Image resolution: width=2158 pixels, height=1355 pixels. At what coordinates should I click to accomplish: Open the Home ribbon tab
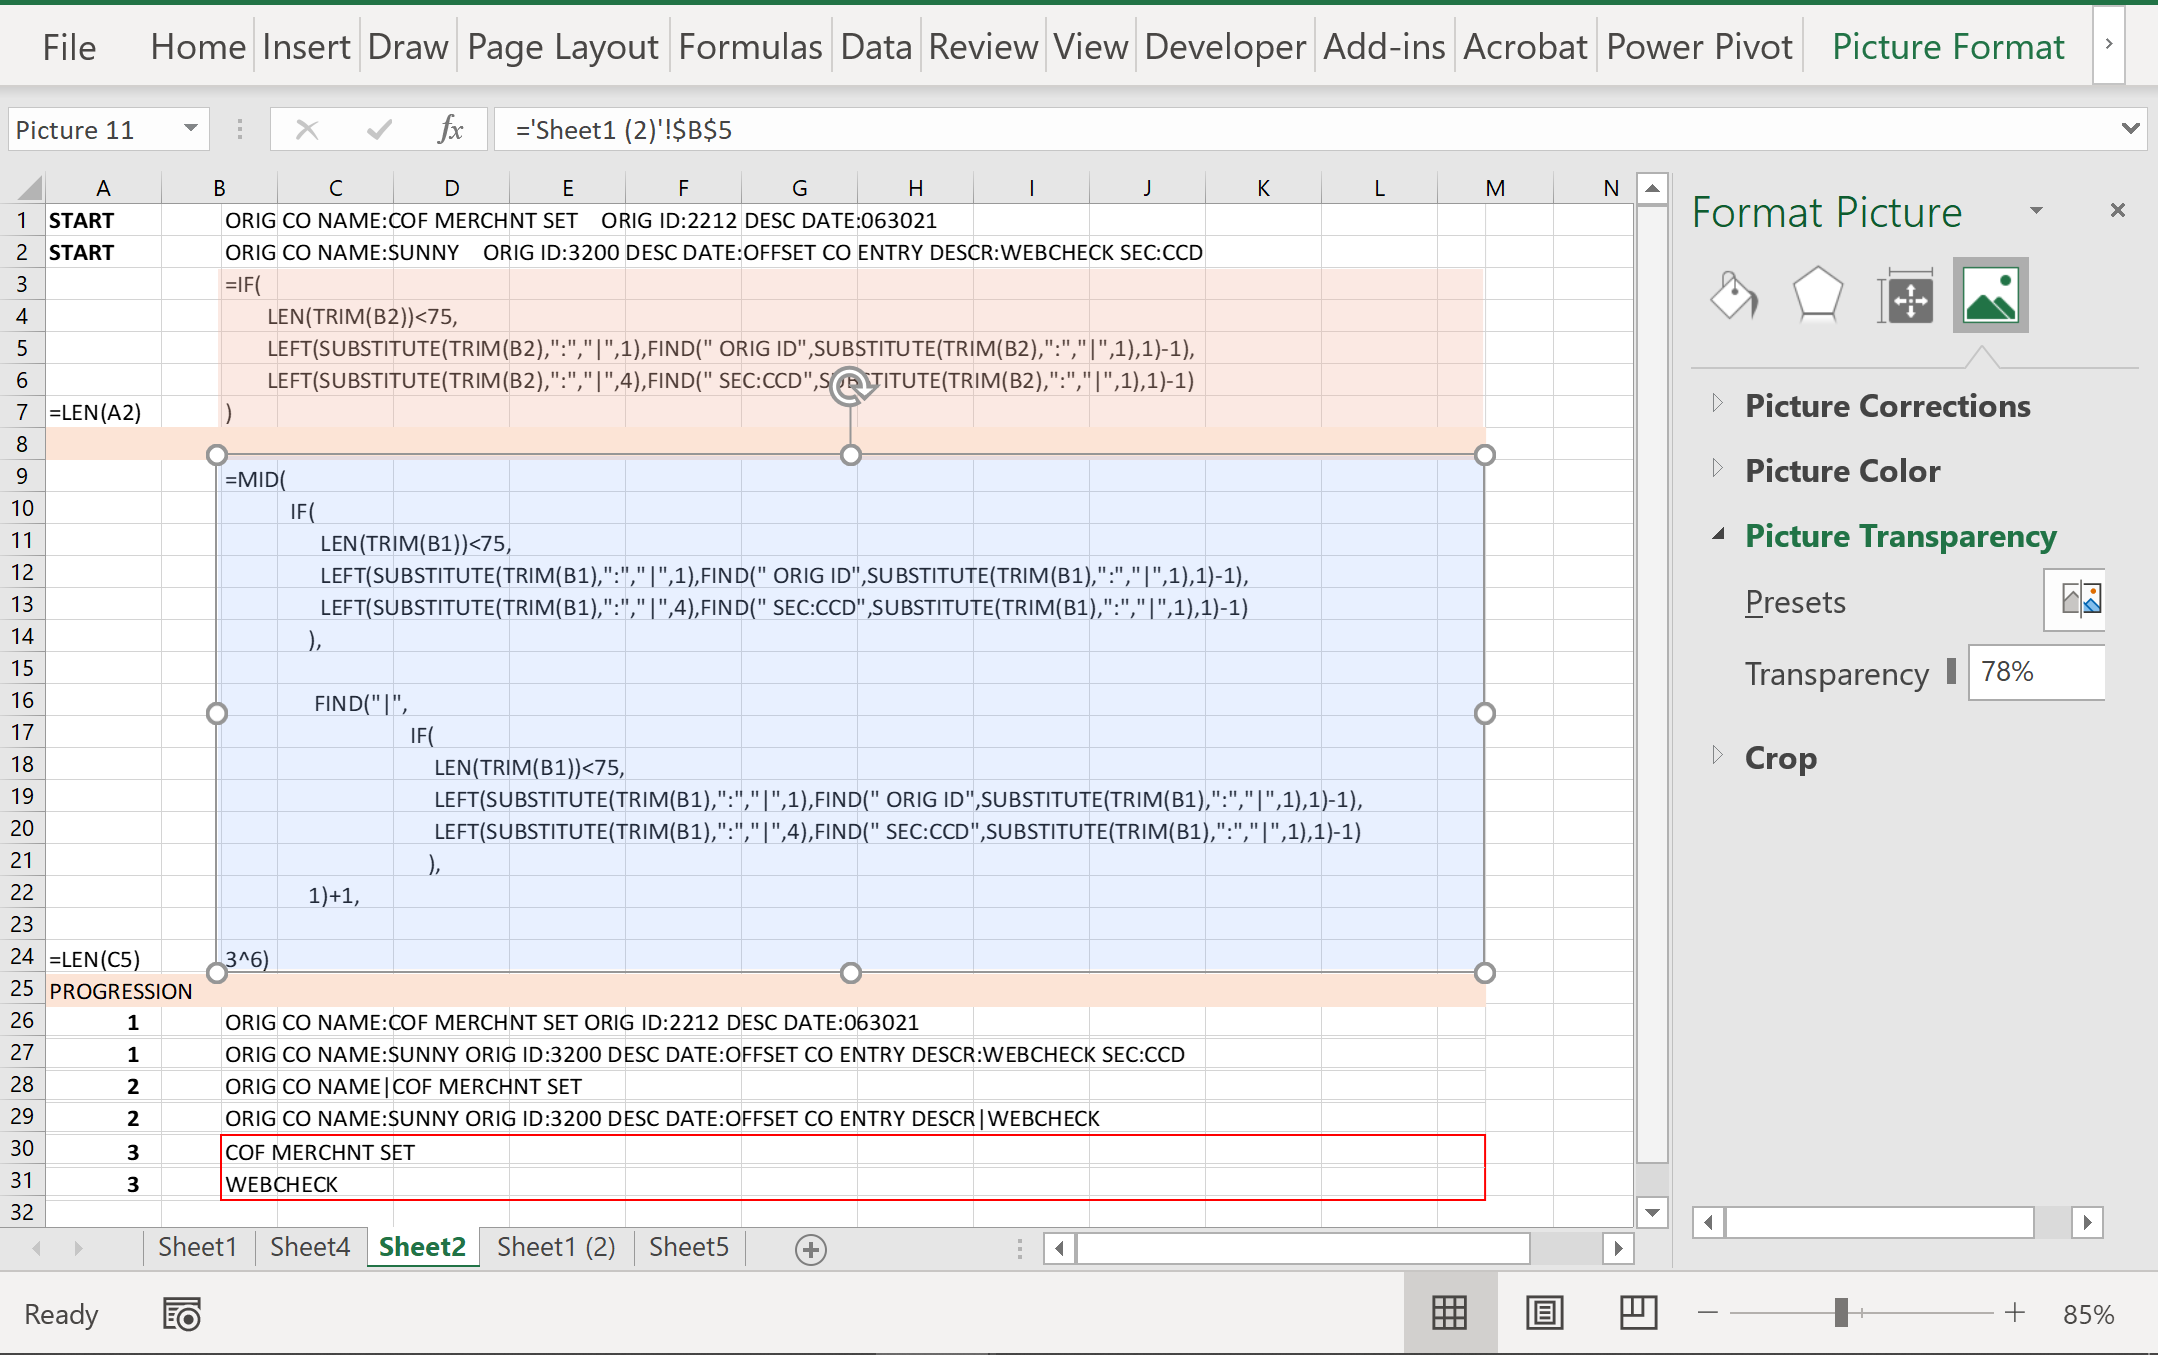(x=198, y=47)
